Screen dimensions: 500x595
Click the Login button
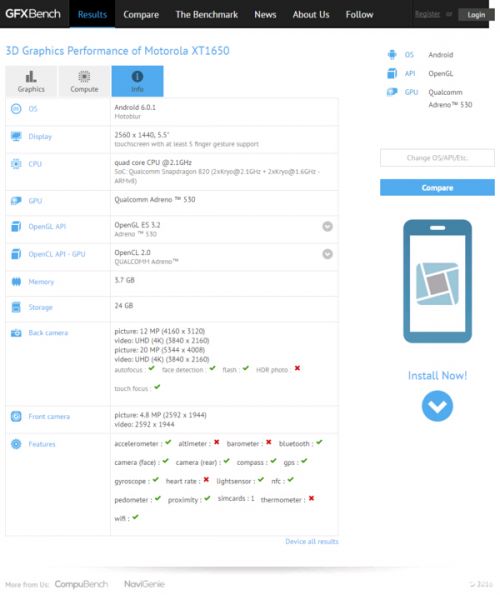point(476,15)
